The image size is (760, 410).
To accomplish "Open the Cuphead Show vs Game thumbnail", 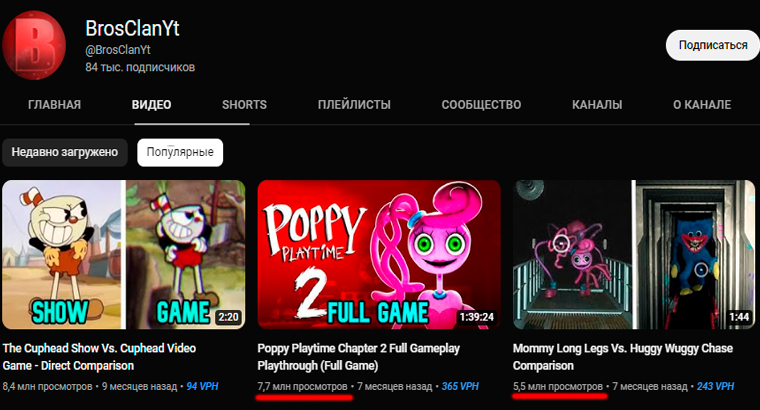I will [124, 254].
